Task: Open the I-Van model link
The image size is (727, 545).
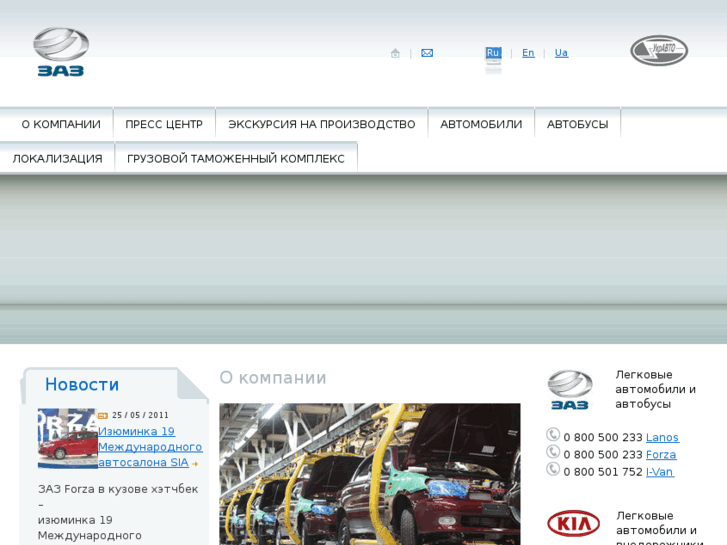Action: [x=660, y=472]
